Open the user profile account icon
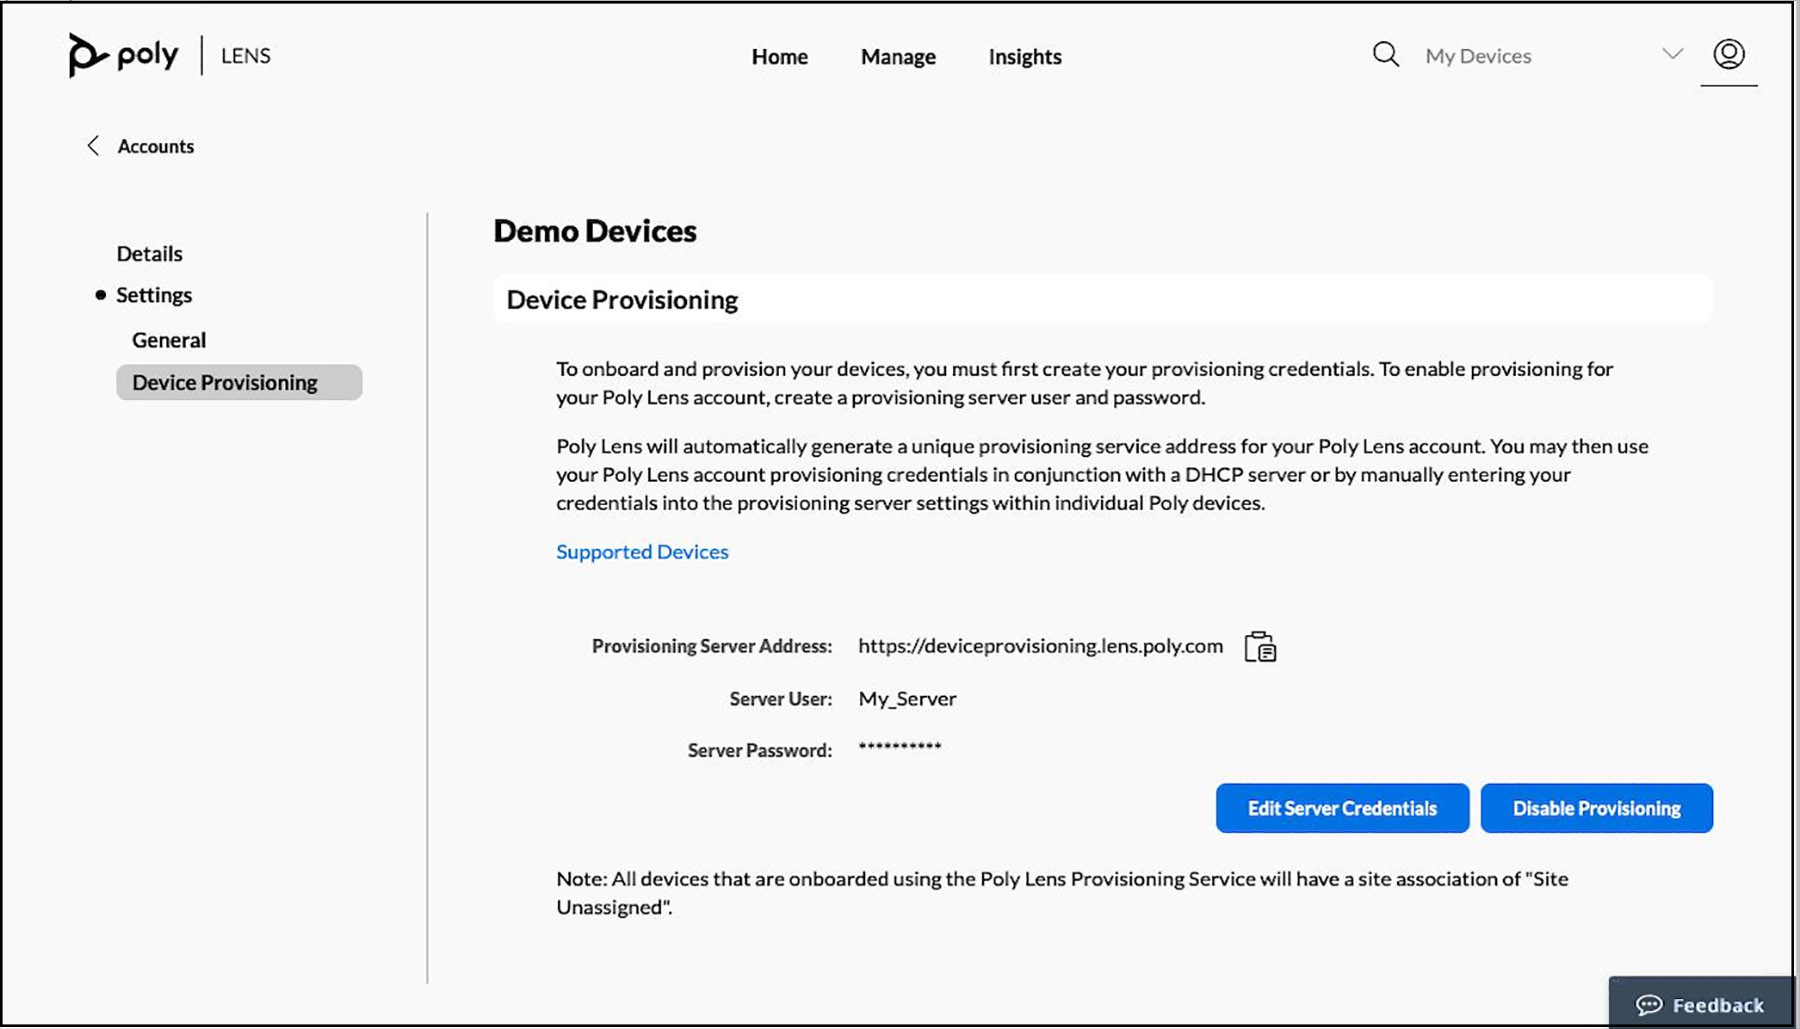Viewport: 1800px width, 1029px height. (1728, 57)
